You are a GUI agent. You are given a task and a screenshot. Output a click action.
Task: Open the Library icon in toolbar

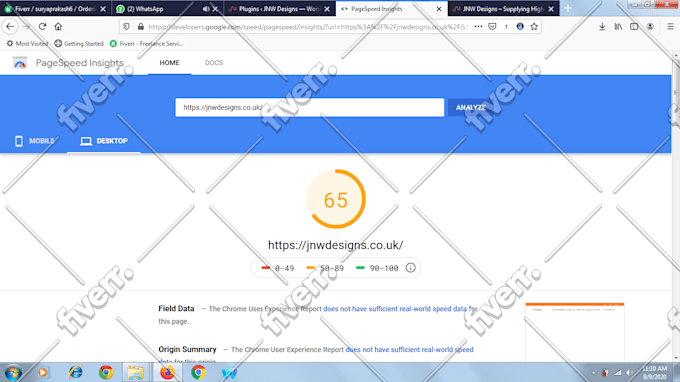coord(618,26)
